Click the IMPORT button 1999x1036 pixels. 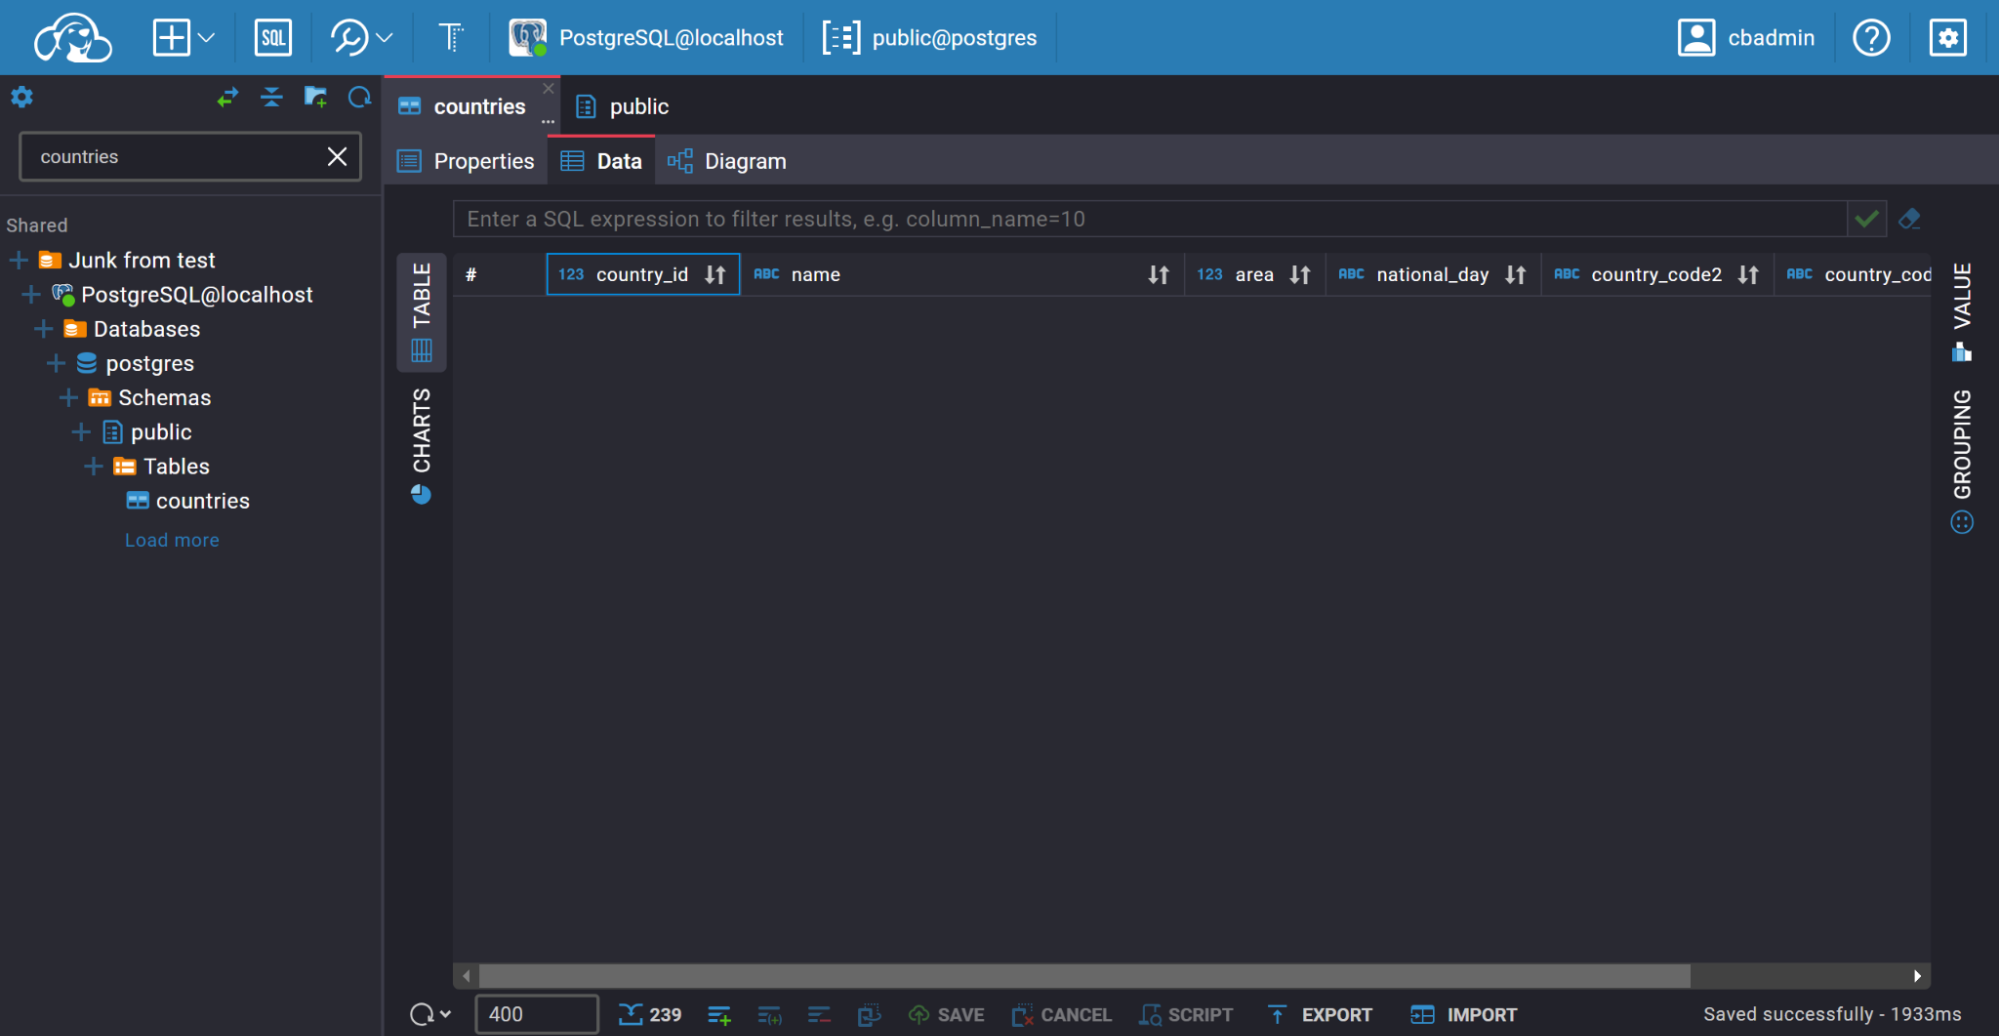point(1464,1015)
